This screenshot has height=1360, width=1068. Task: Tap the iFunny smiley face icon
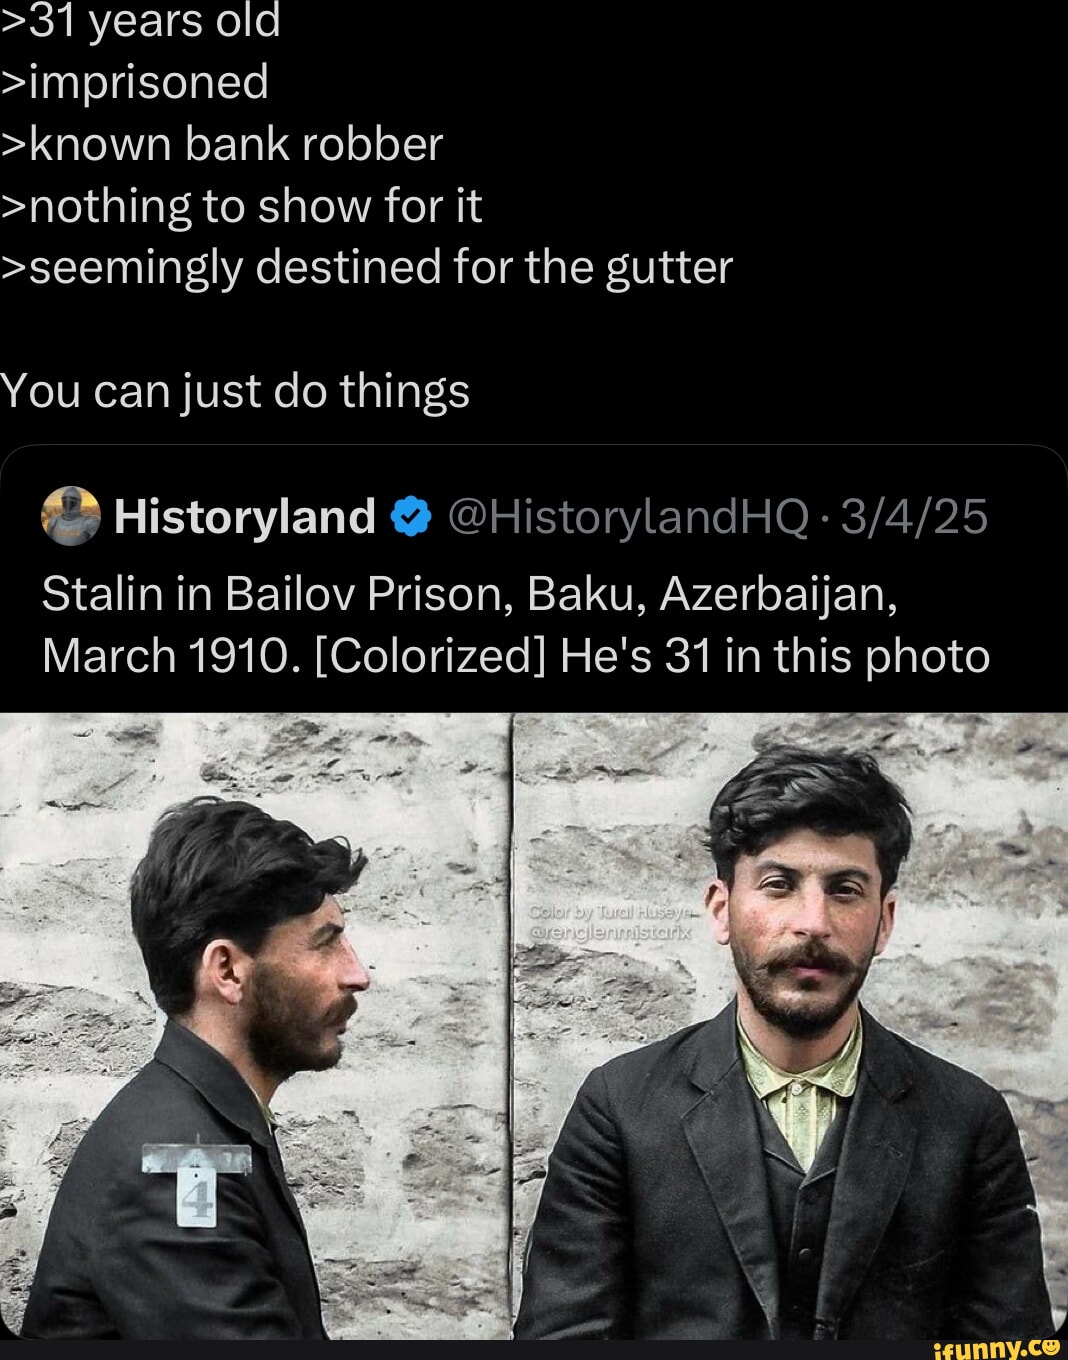pyautogui.click(x=1050, y=1346)
